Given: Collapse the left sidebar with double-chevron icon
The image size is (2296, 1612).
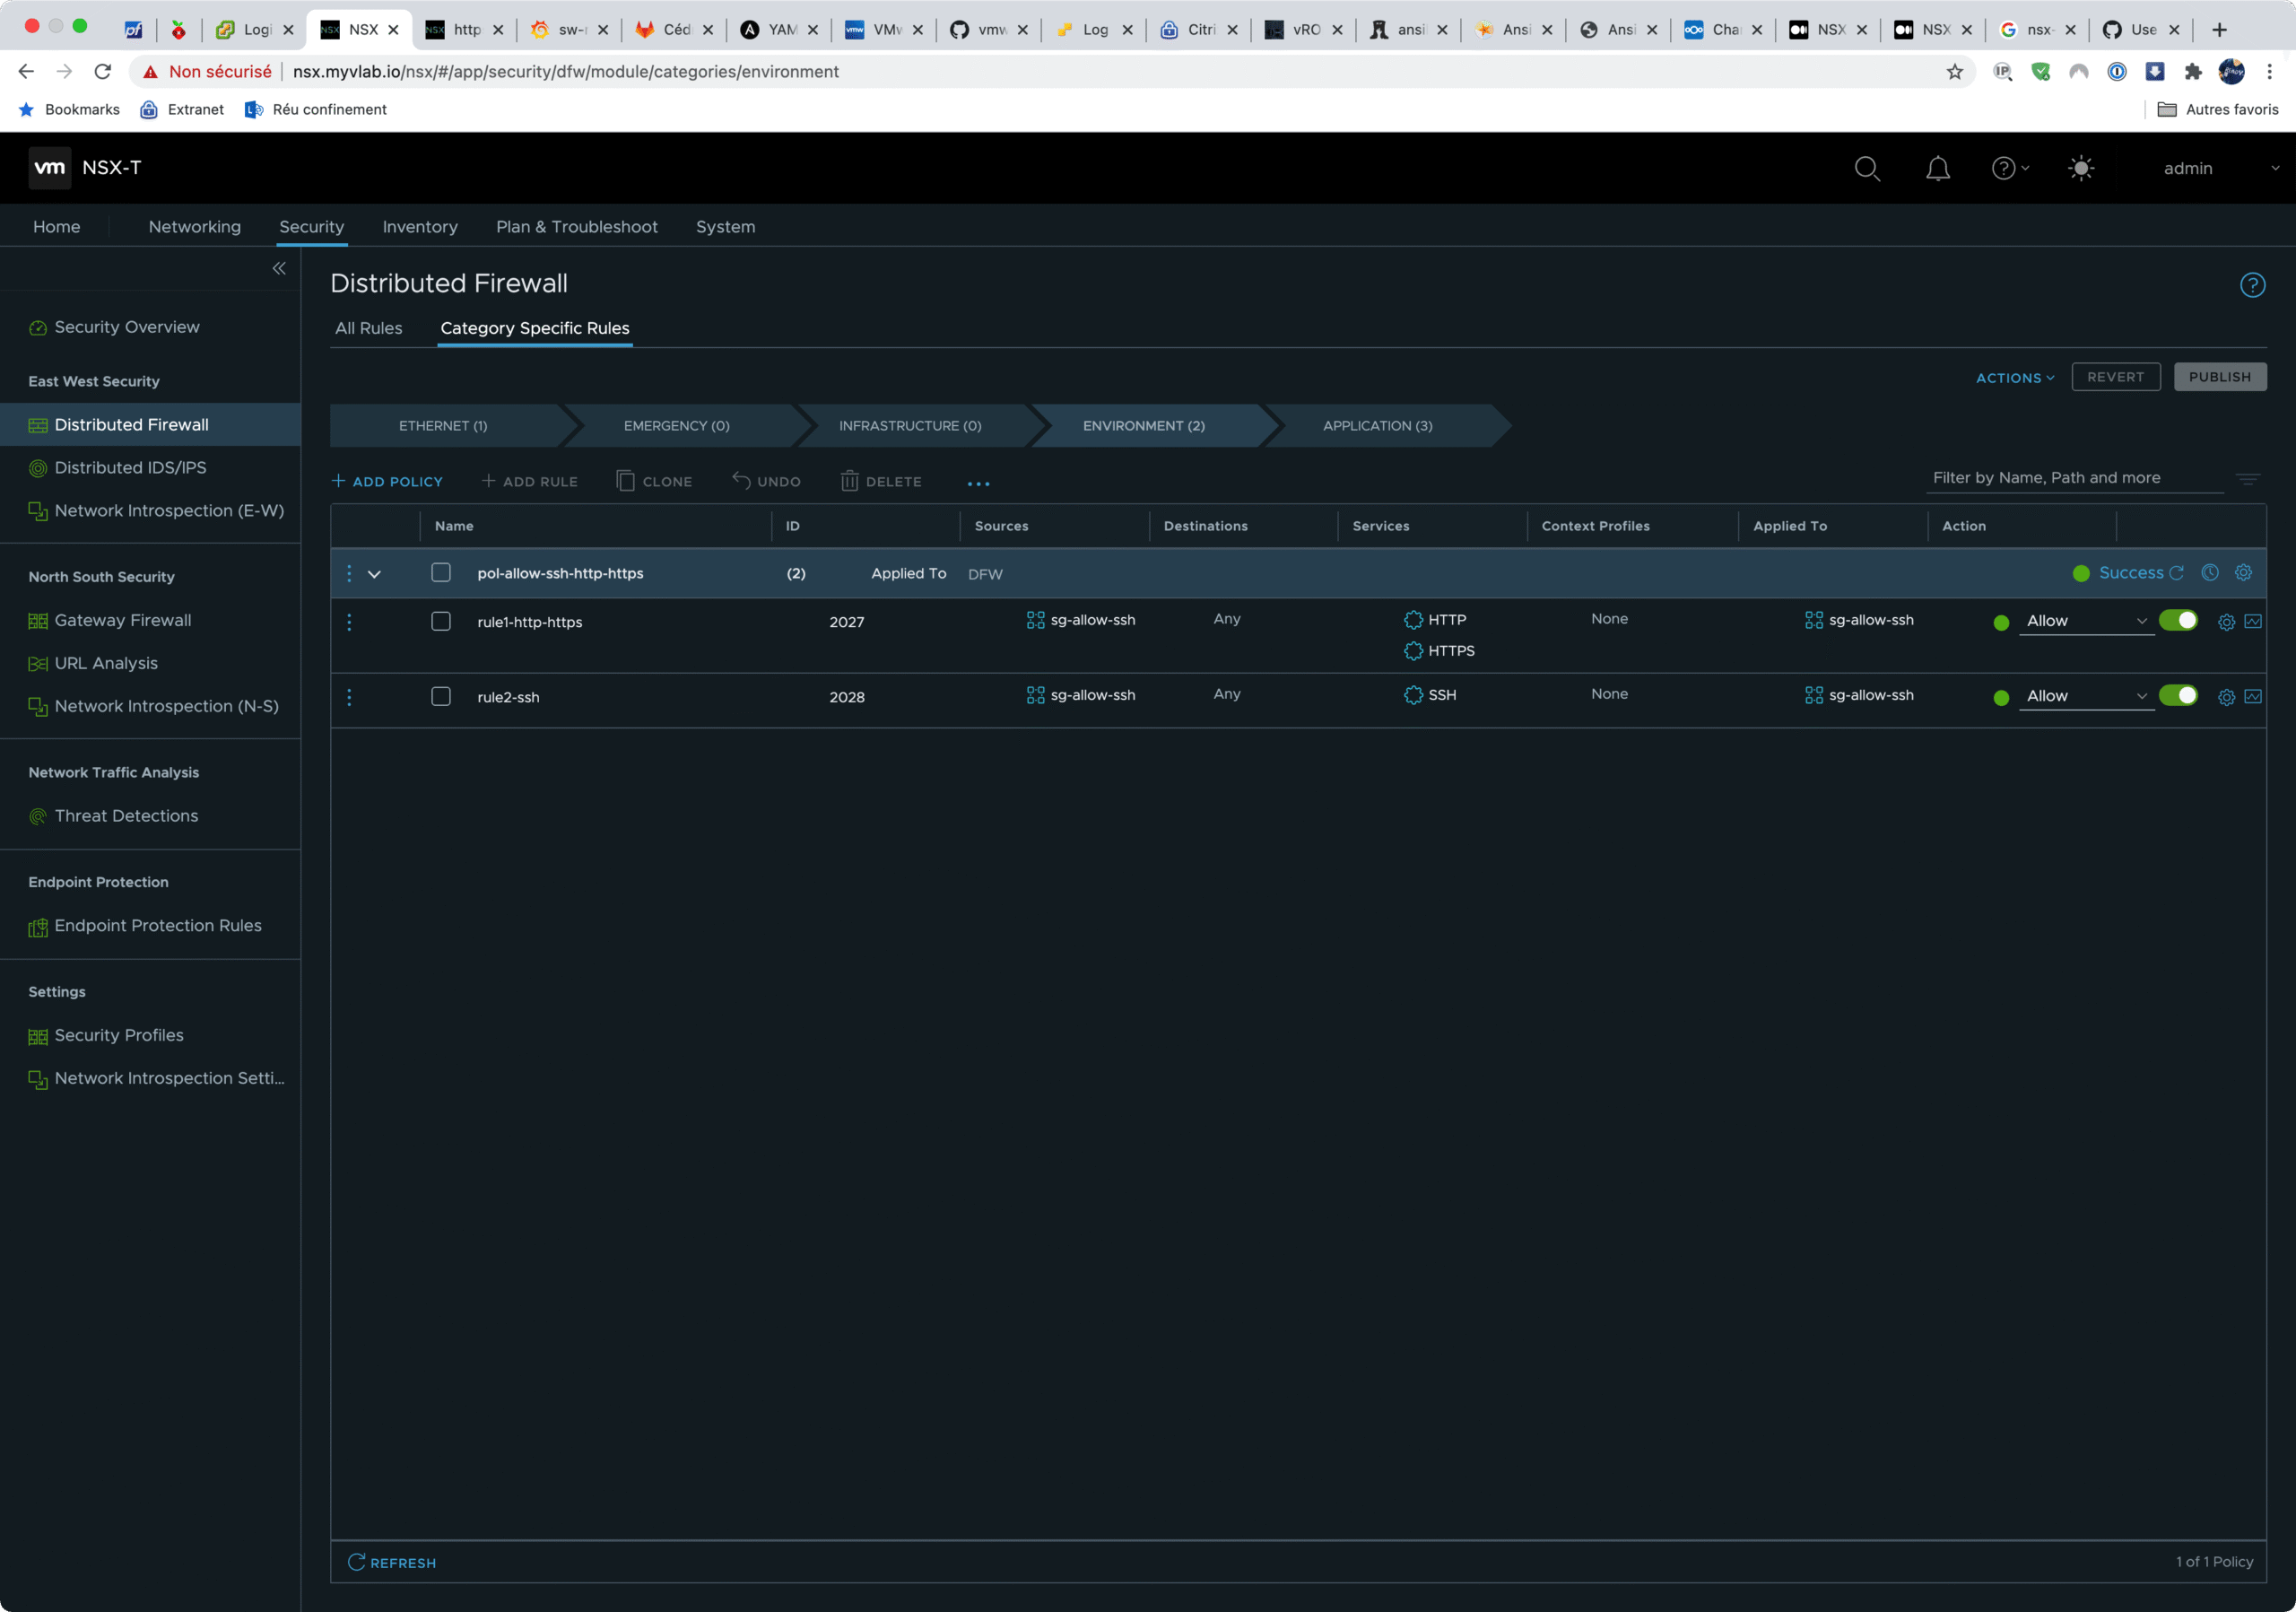Looking at the screenshot, I should [x=279, y=268].
